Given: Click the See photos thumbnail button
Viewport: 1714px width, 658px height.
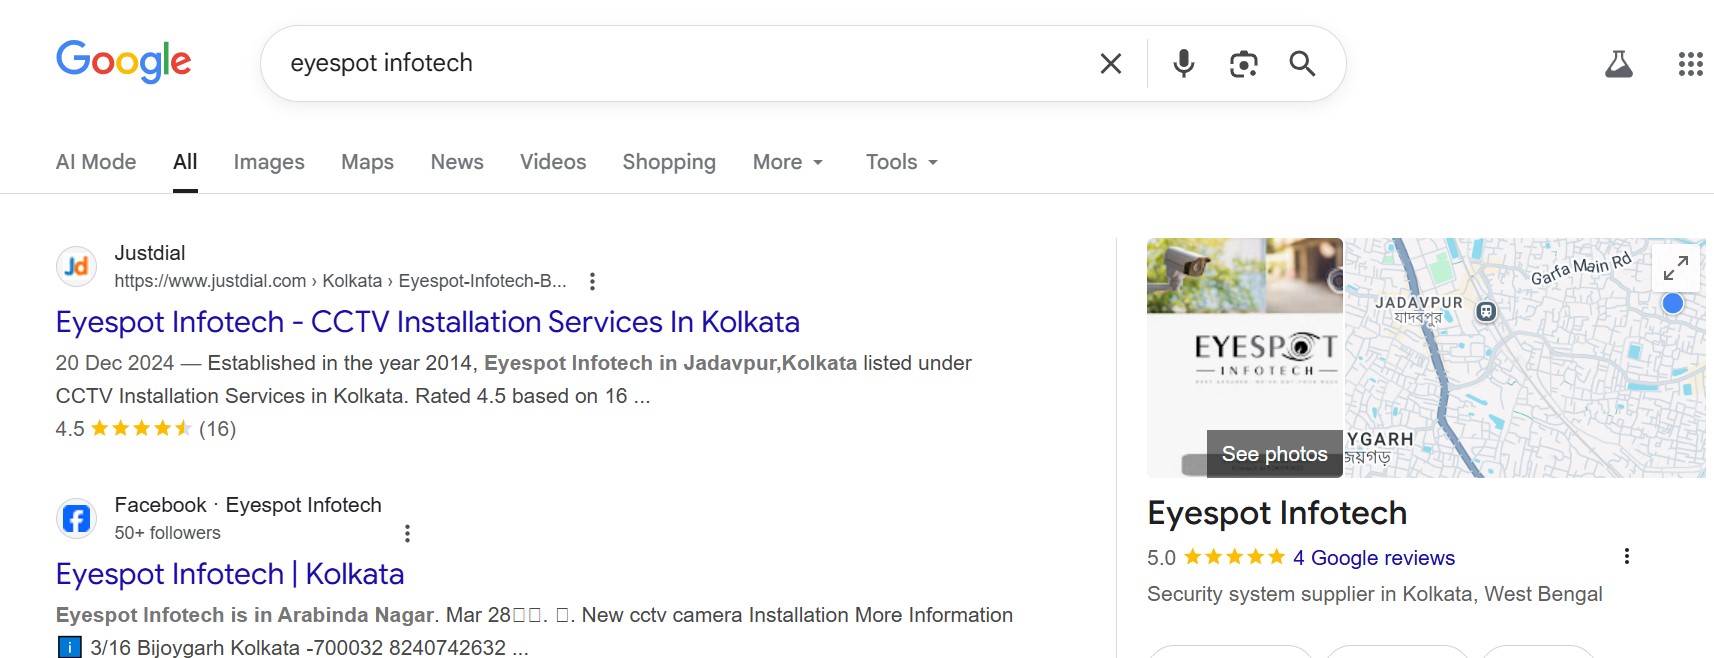Looking at the screenshot, I should tap(1274, 454).
